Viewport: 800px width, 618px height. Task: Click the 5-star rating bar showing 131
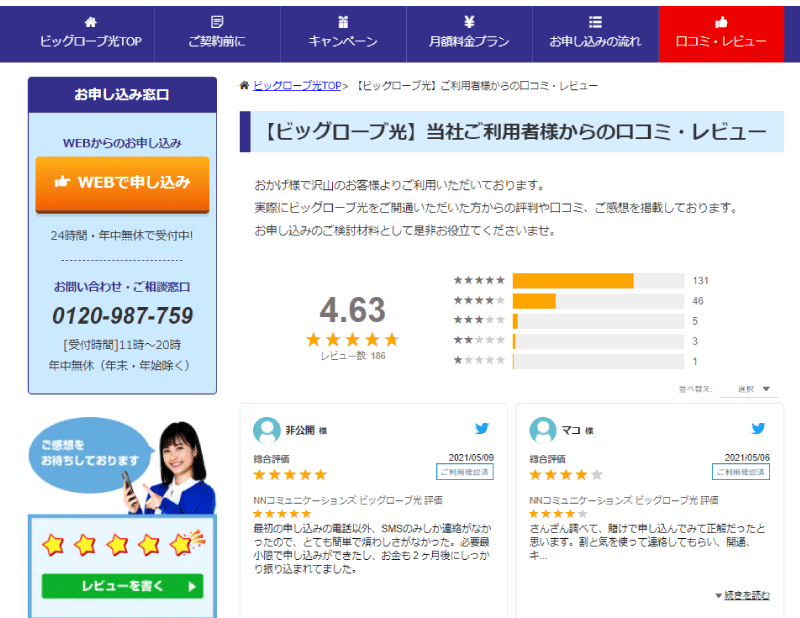[x=598, y=281]
